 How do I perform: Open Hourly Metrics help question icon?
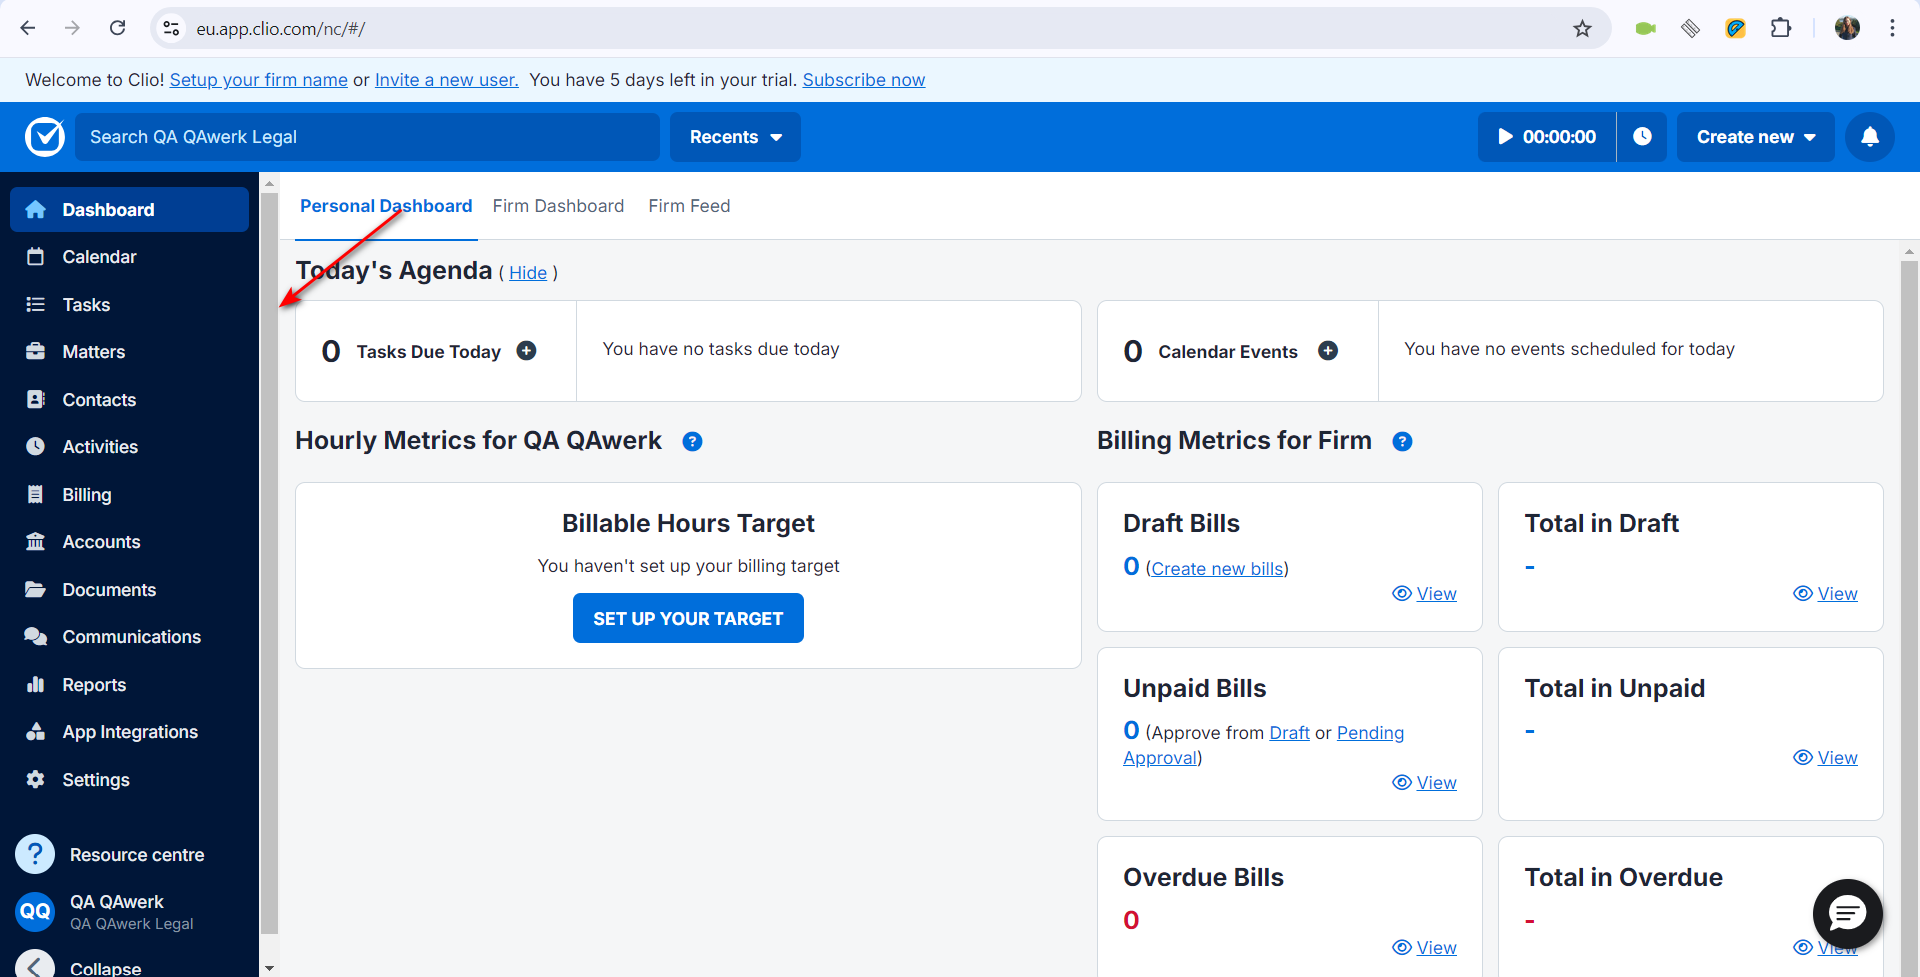click(692, 441)
